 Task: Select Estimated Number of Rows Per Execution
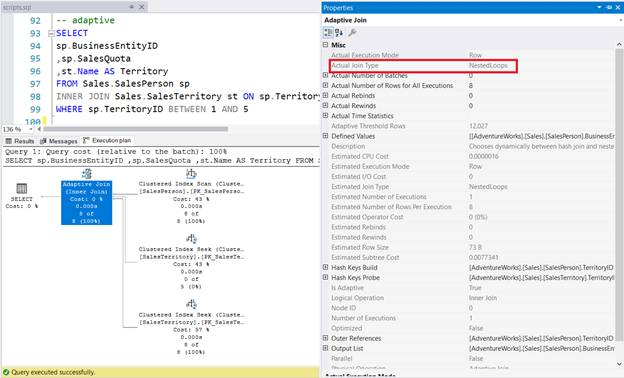pos(472,207)
